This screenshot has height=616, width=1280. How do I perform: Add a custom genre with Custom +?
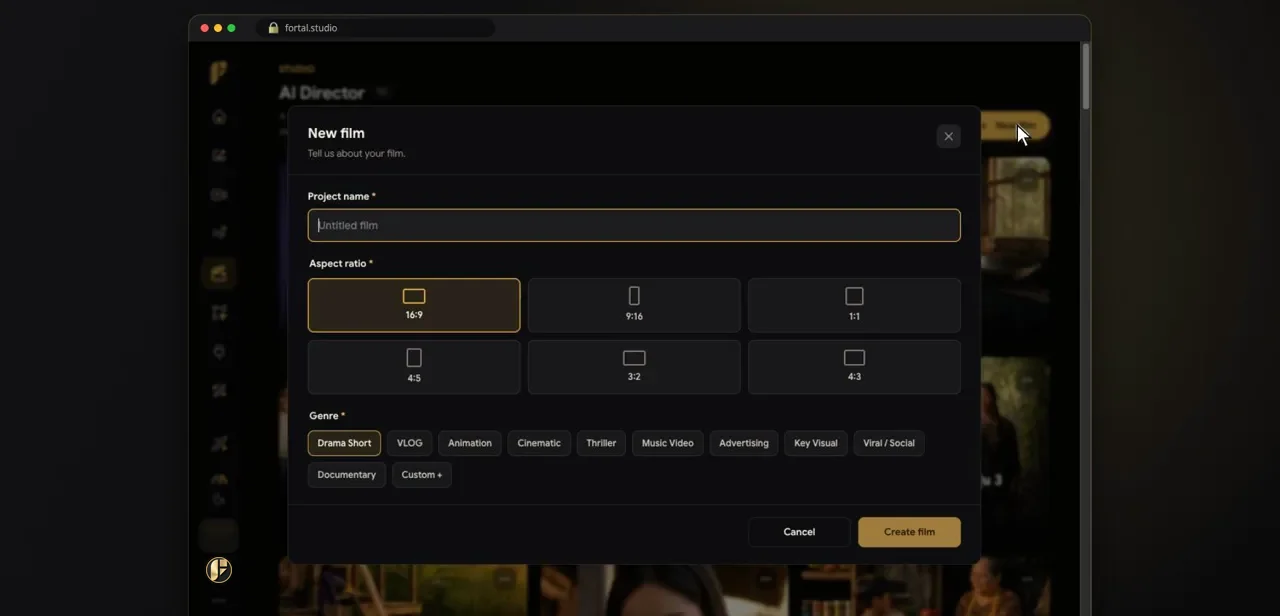(x=422, y=475)
